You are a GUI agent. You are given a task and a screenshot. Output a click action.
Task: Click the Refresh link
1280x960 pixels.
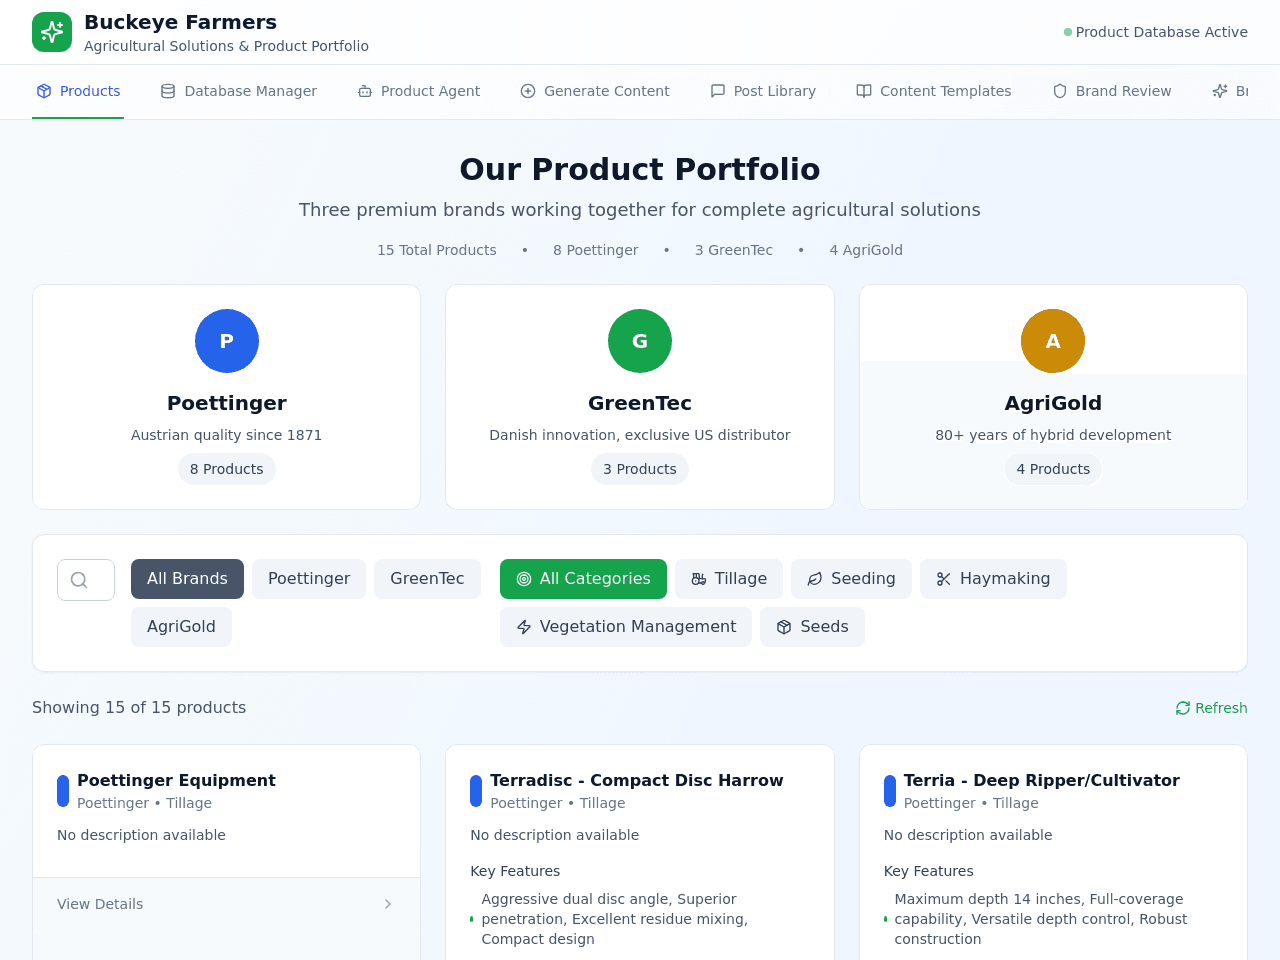pos(1211,708)
